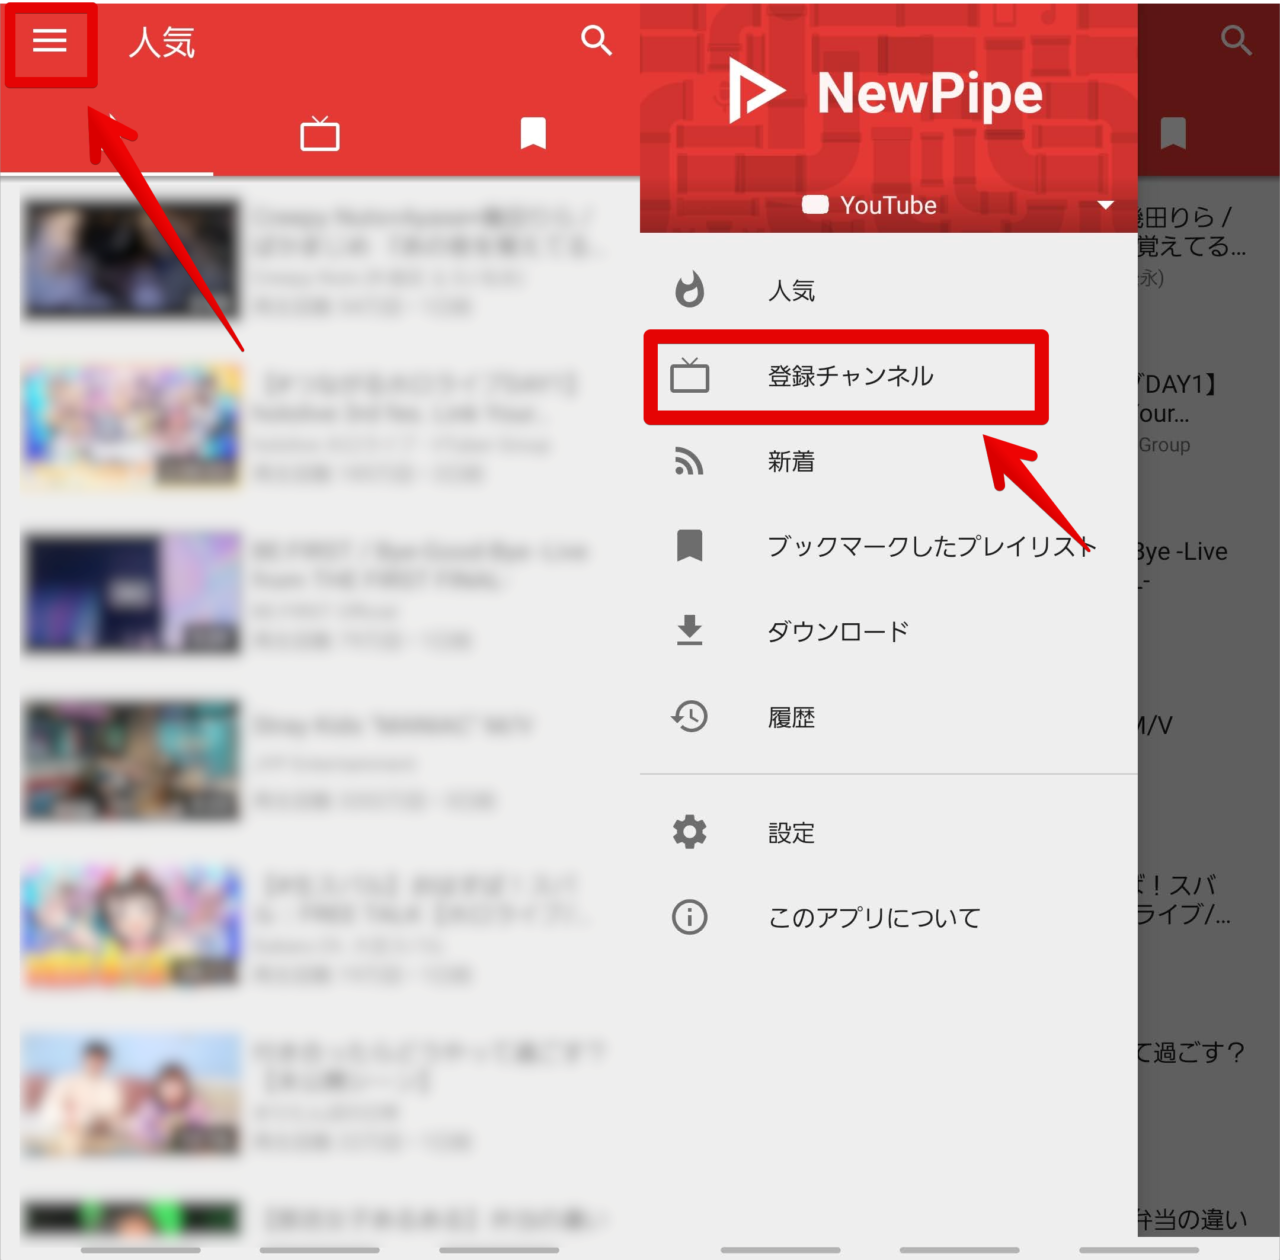Viewport: 1280px width, 1260px height.
Task: Switch to the subscriptions TV tab
Action: coord(320,134)
